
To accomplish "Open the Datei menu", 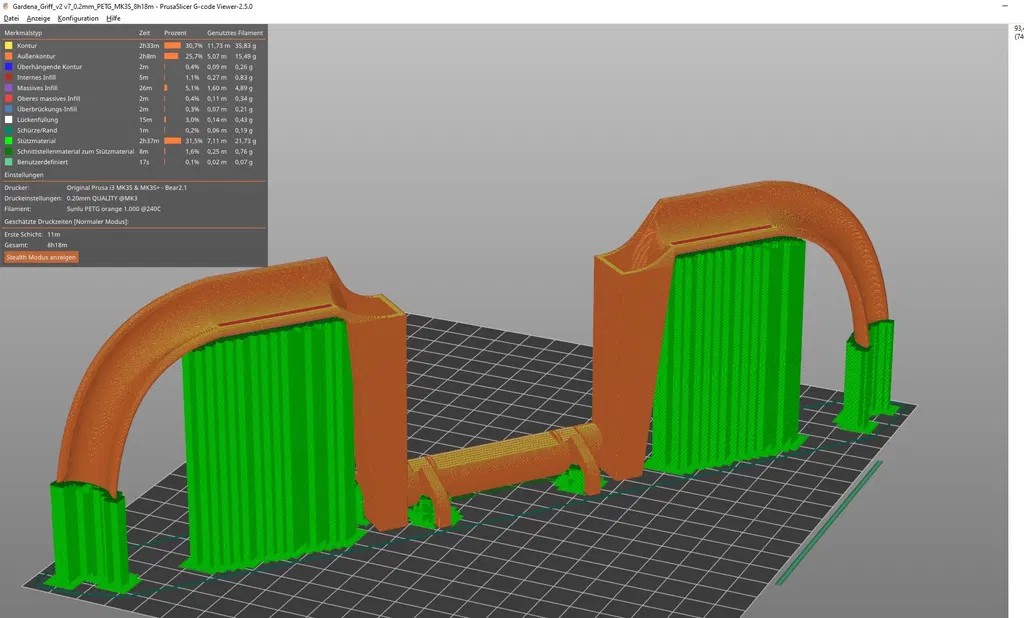I will tap(11, 18).
